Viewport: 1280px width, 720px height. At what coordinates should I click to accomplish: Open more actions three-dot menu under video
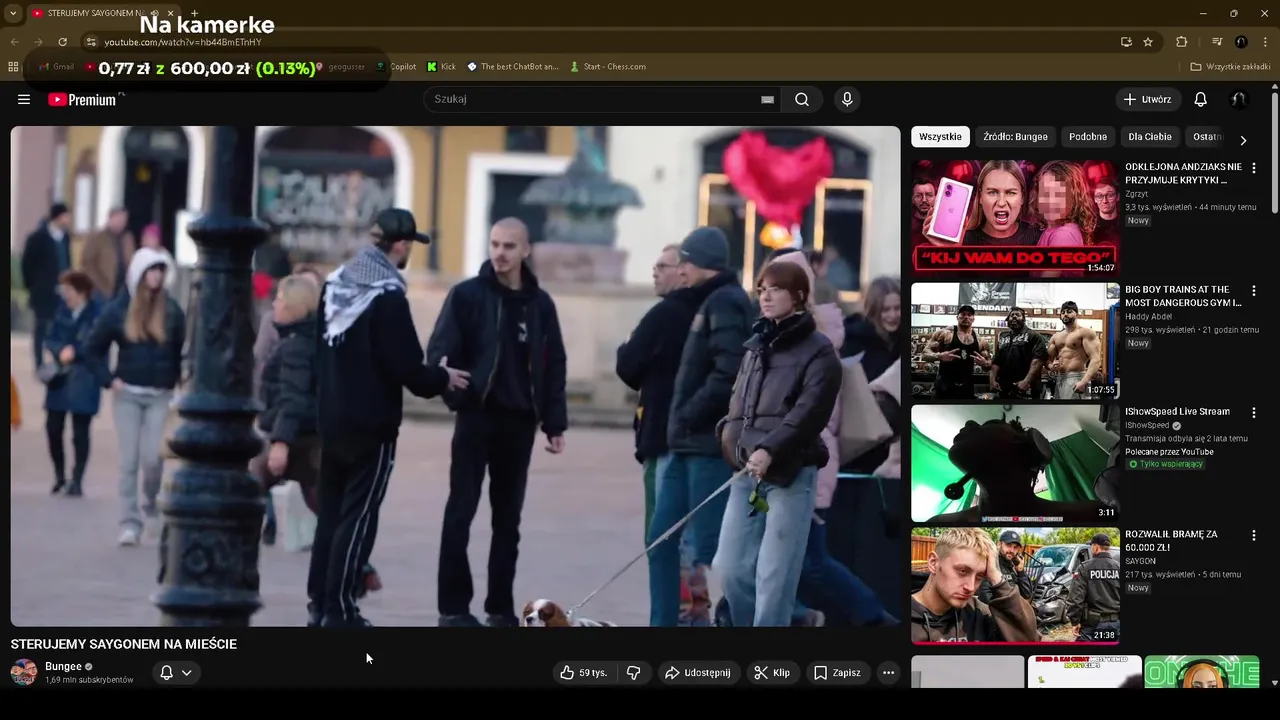coord(888,673)
